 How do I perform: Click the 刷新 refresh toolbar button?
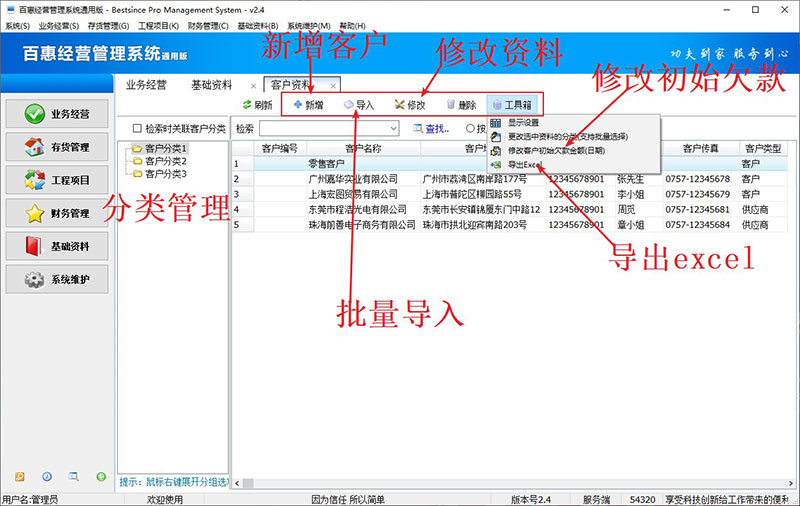click(x=258, y=105)
